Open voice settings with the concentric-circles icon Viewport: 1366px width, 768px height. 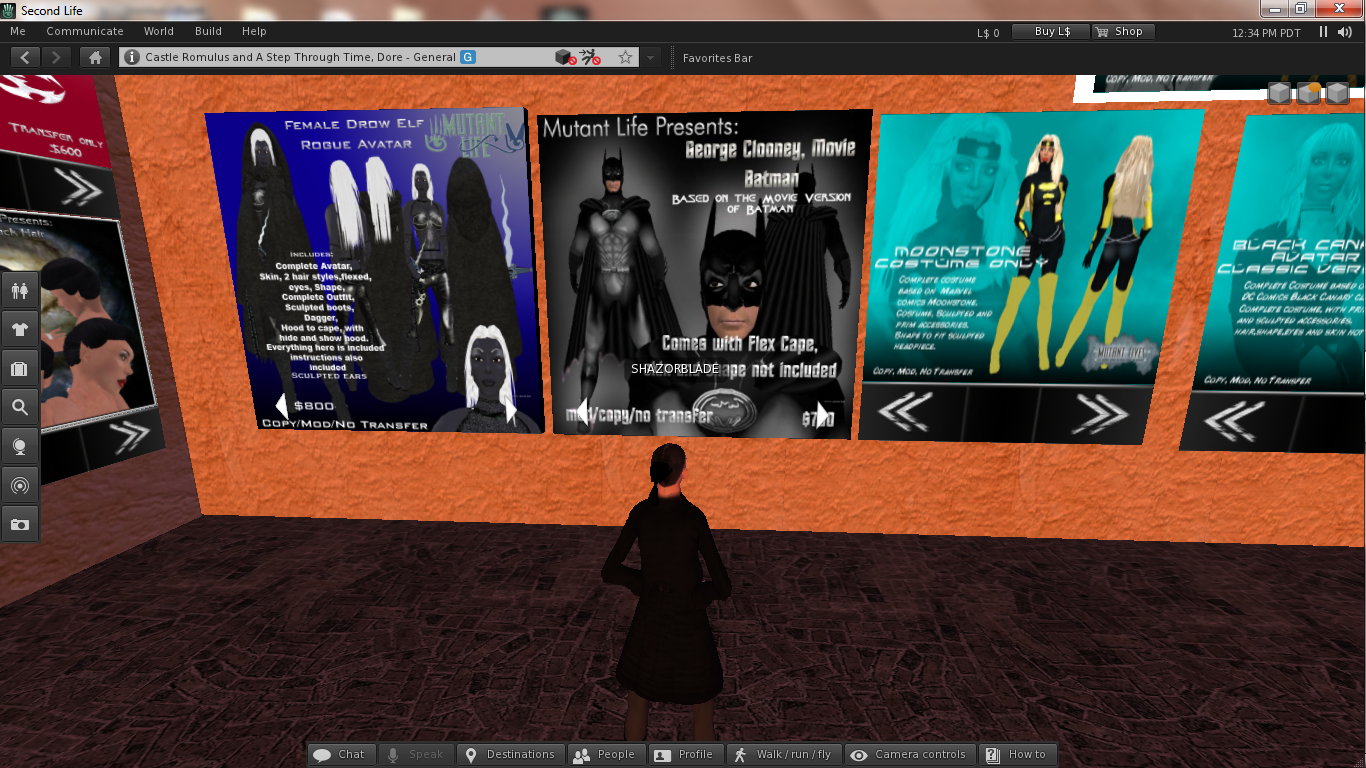click(x=20, y=485)
